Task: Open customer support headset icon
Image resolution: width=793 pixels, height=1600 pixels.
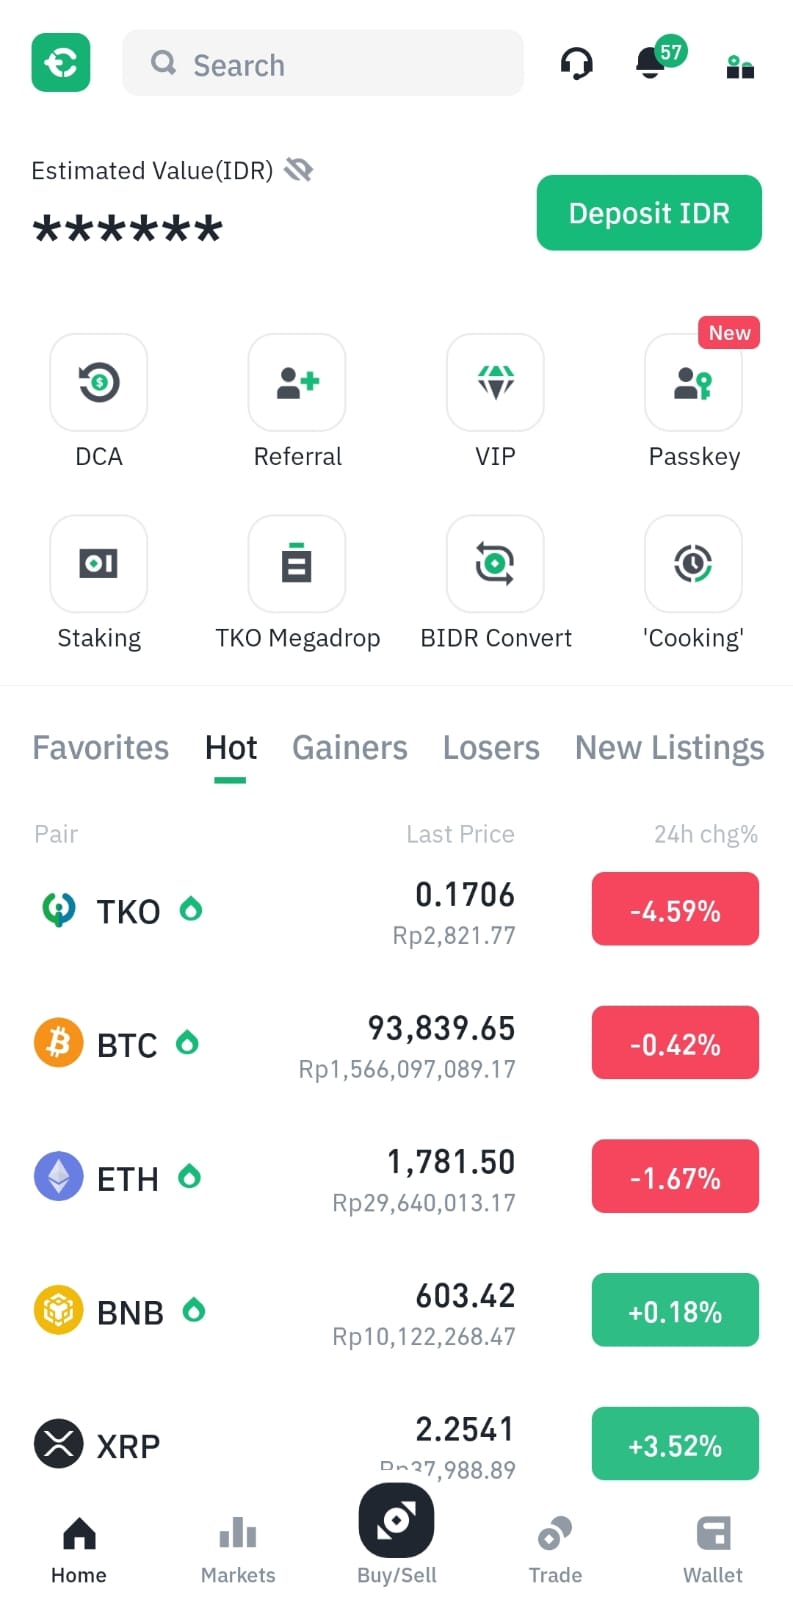Action: click(576, 64)
